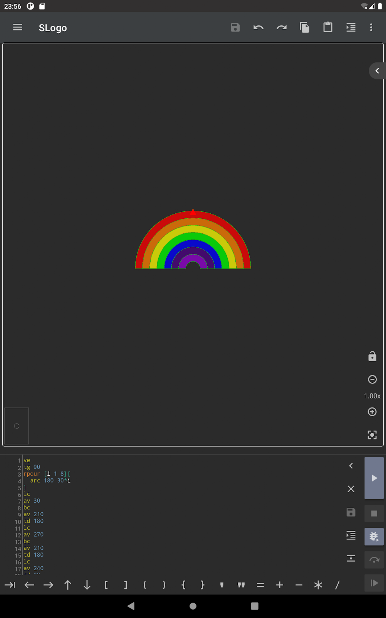
Task: Insert an equals sign
Action: point(260,585)
